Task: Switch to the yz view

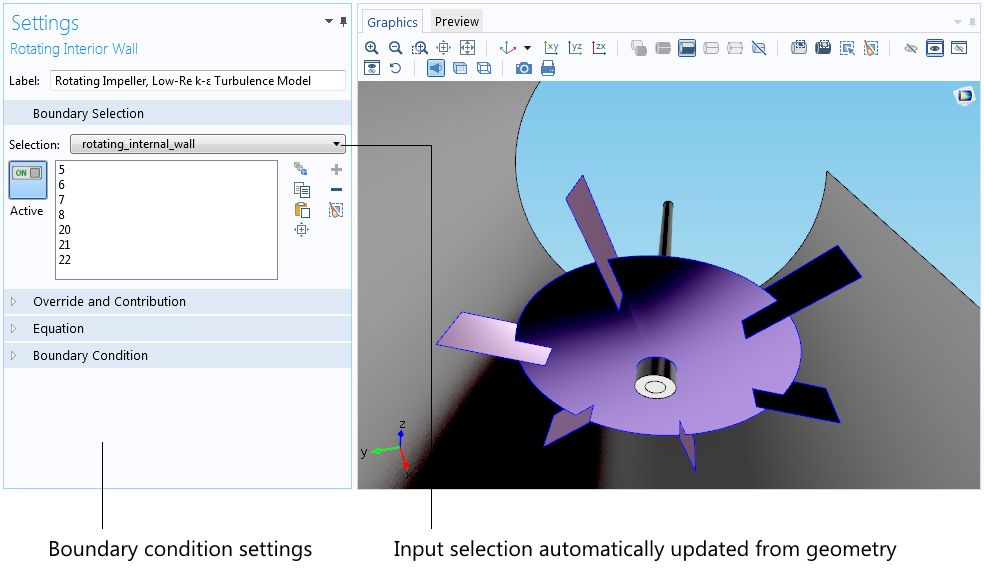Action: (x=575, y=48)
